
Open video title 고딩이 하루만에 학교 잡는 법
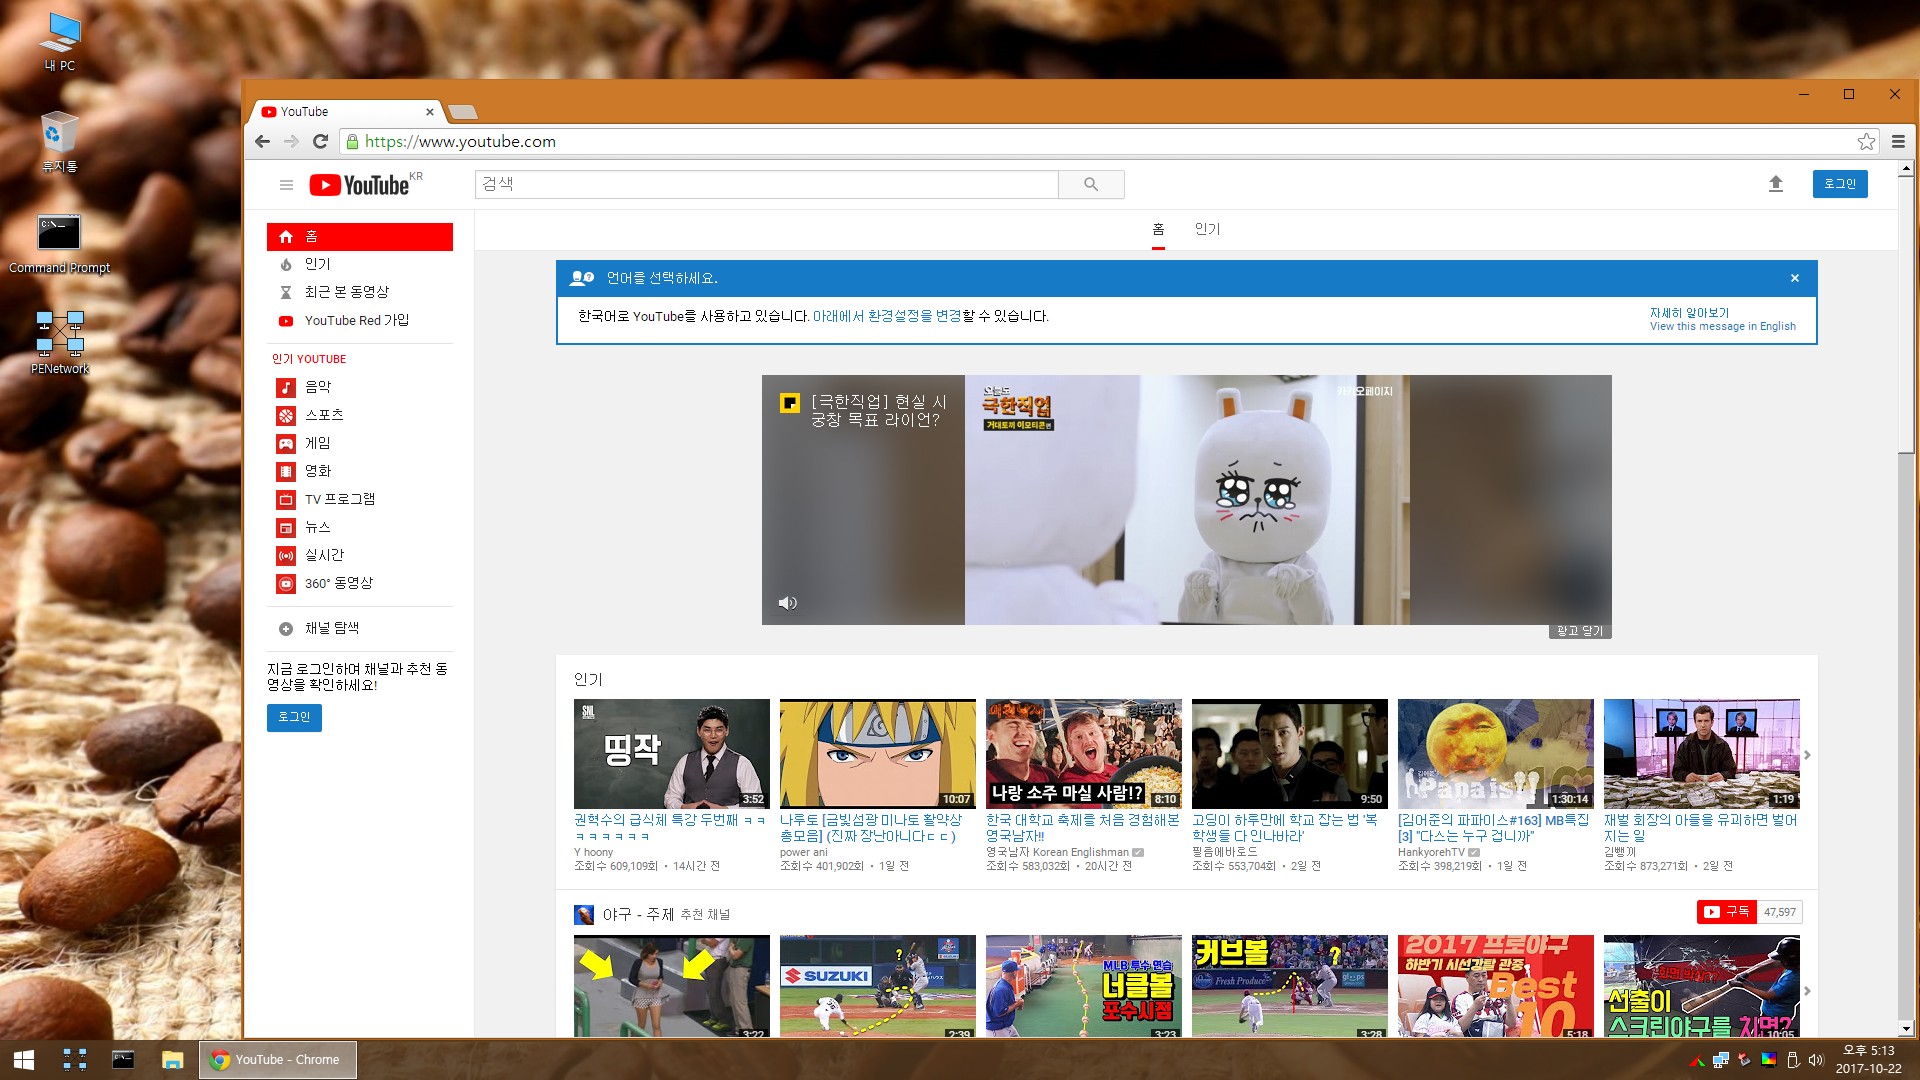point(1285,828)
